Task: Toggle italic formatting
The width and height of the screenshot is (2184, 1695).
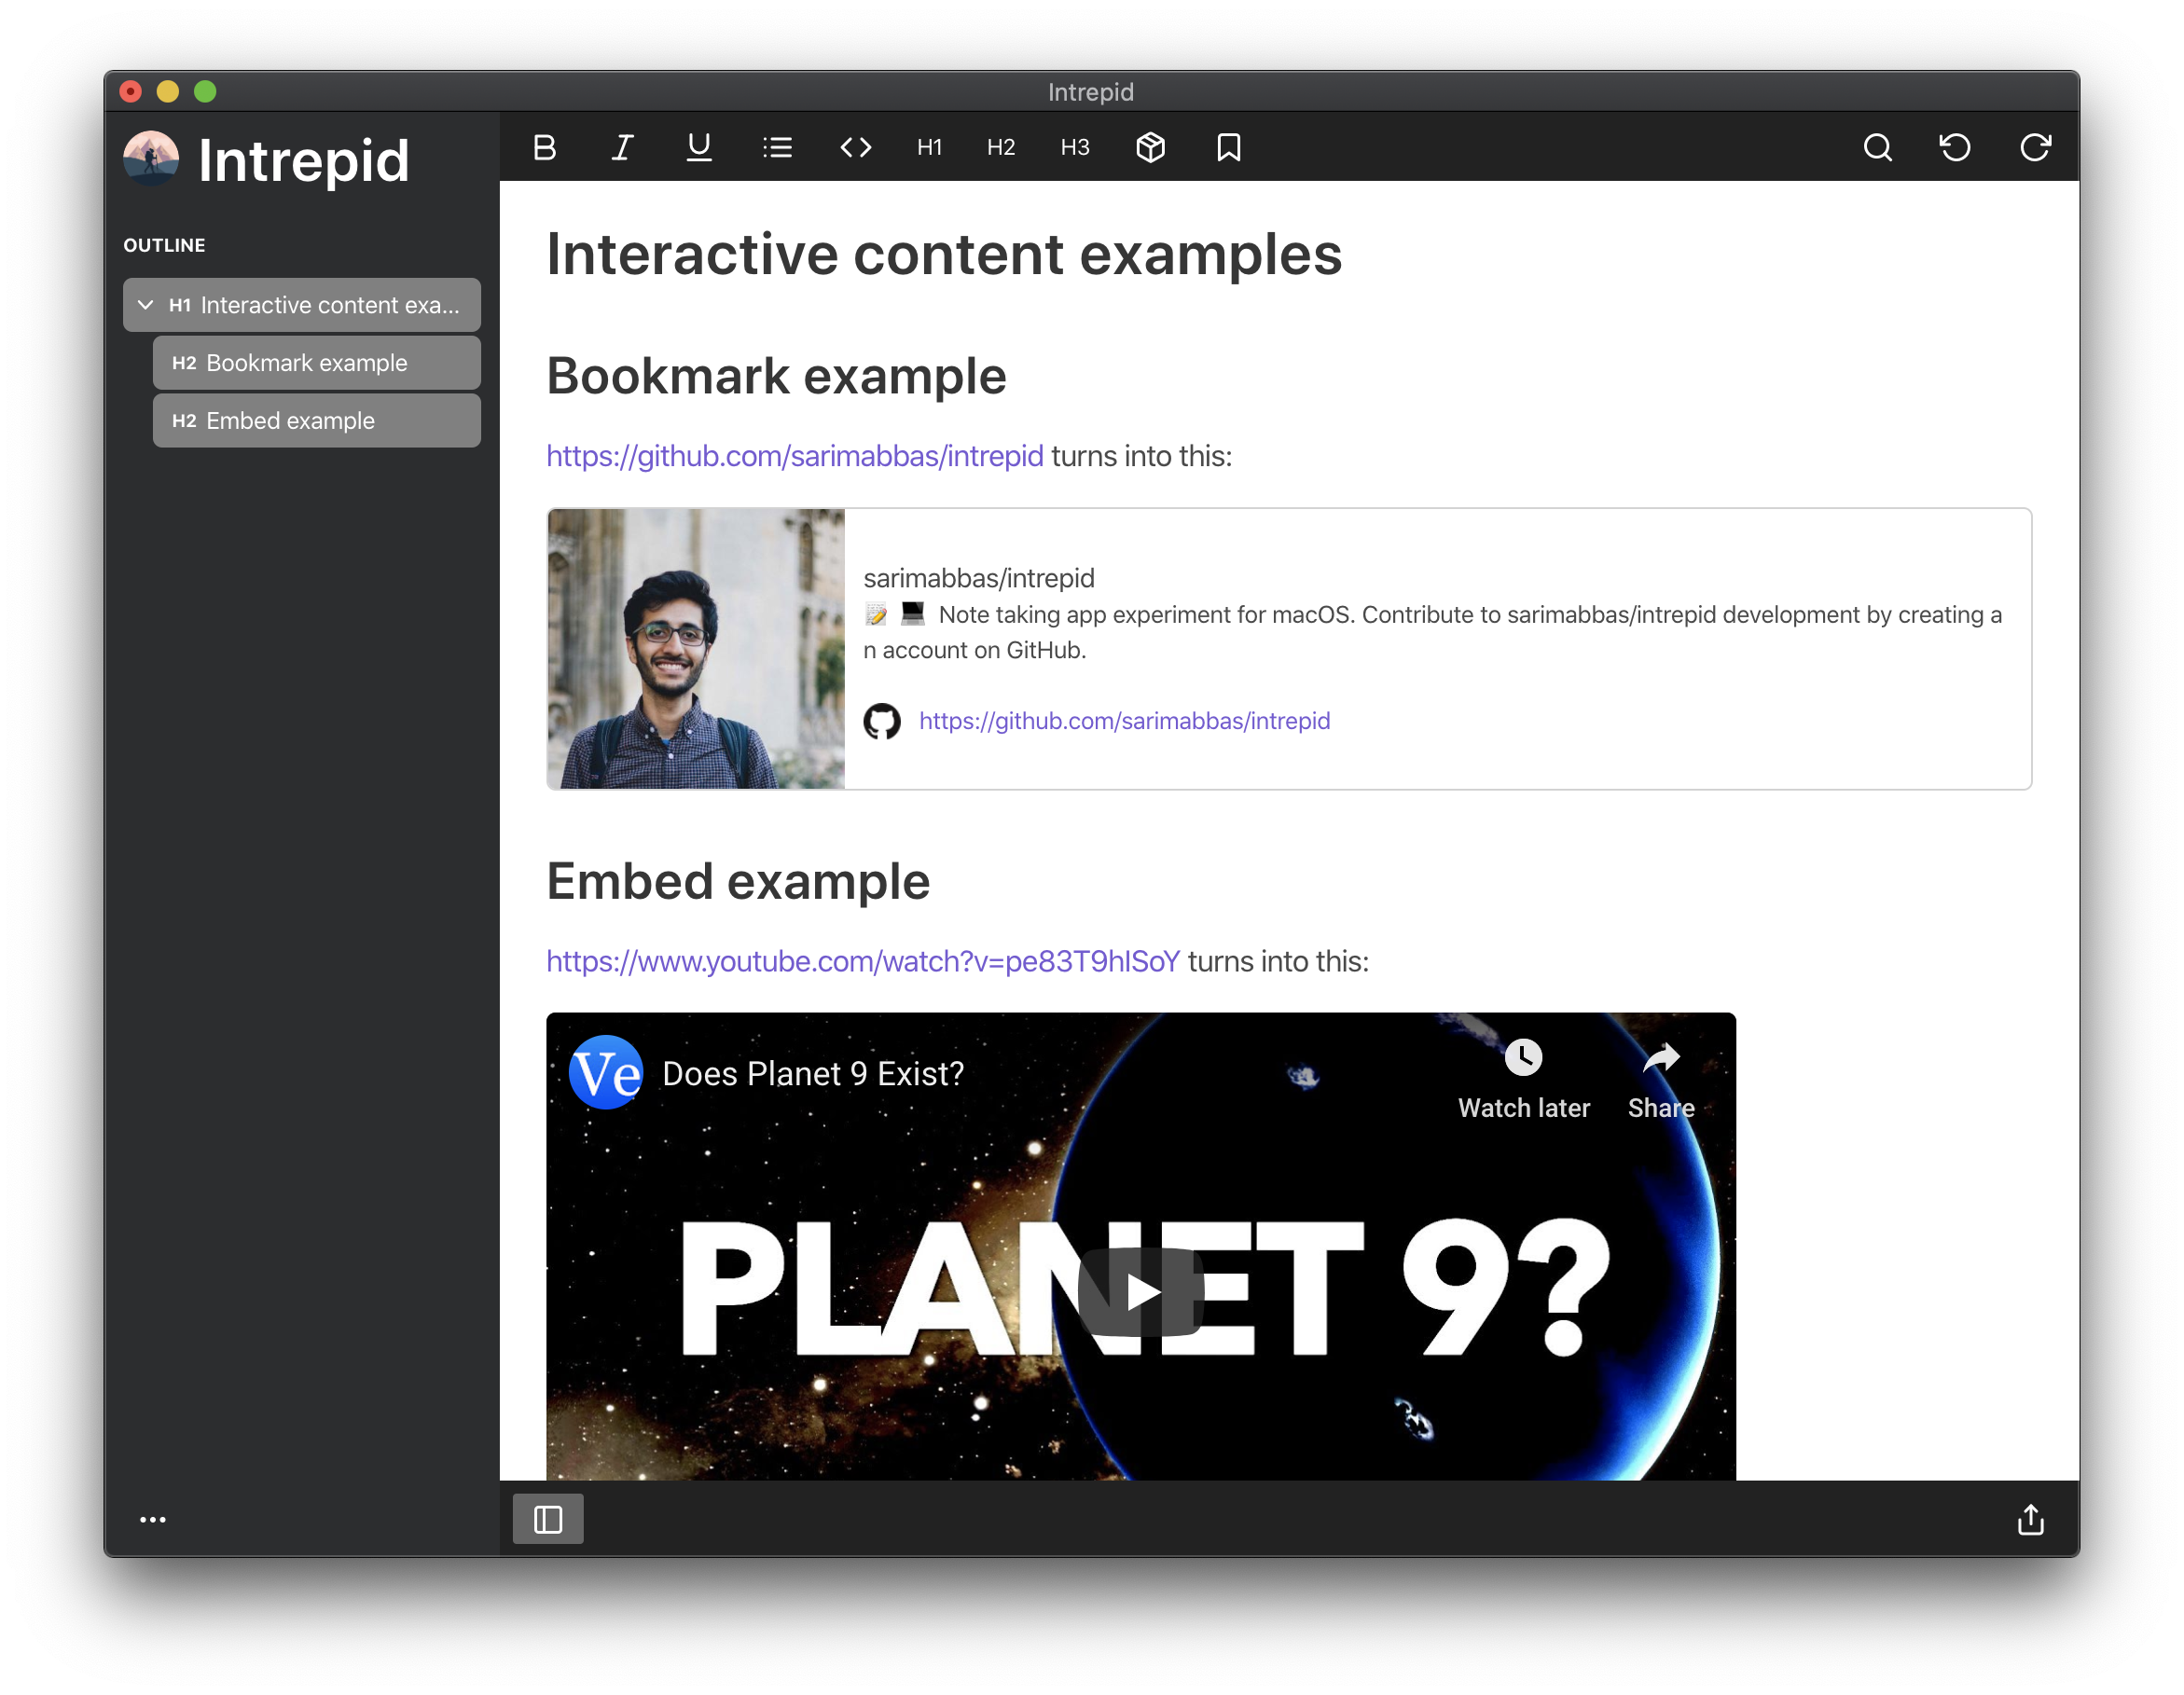Action: (x=622, y=148)
